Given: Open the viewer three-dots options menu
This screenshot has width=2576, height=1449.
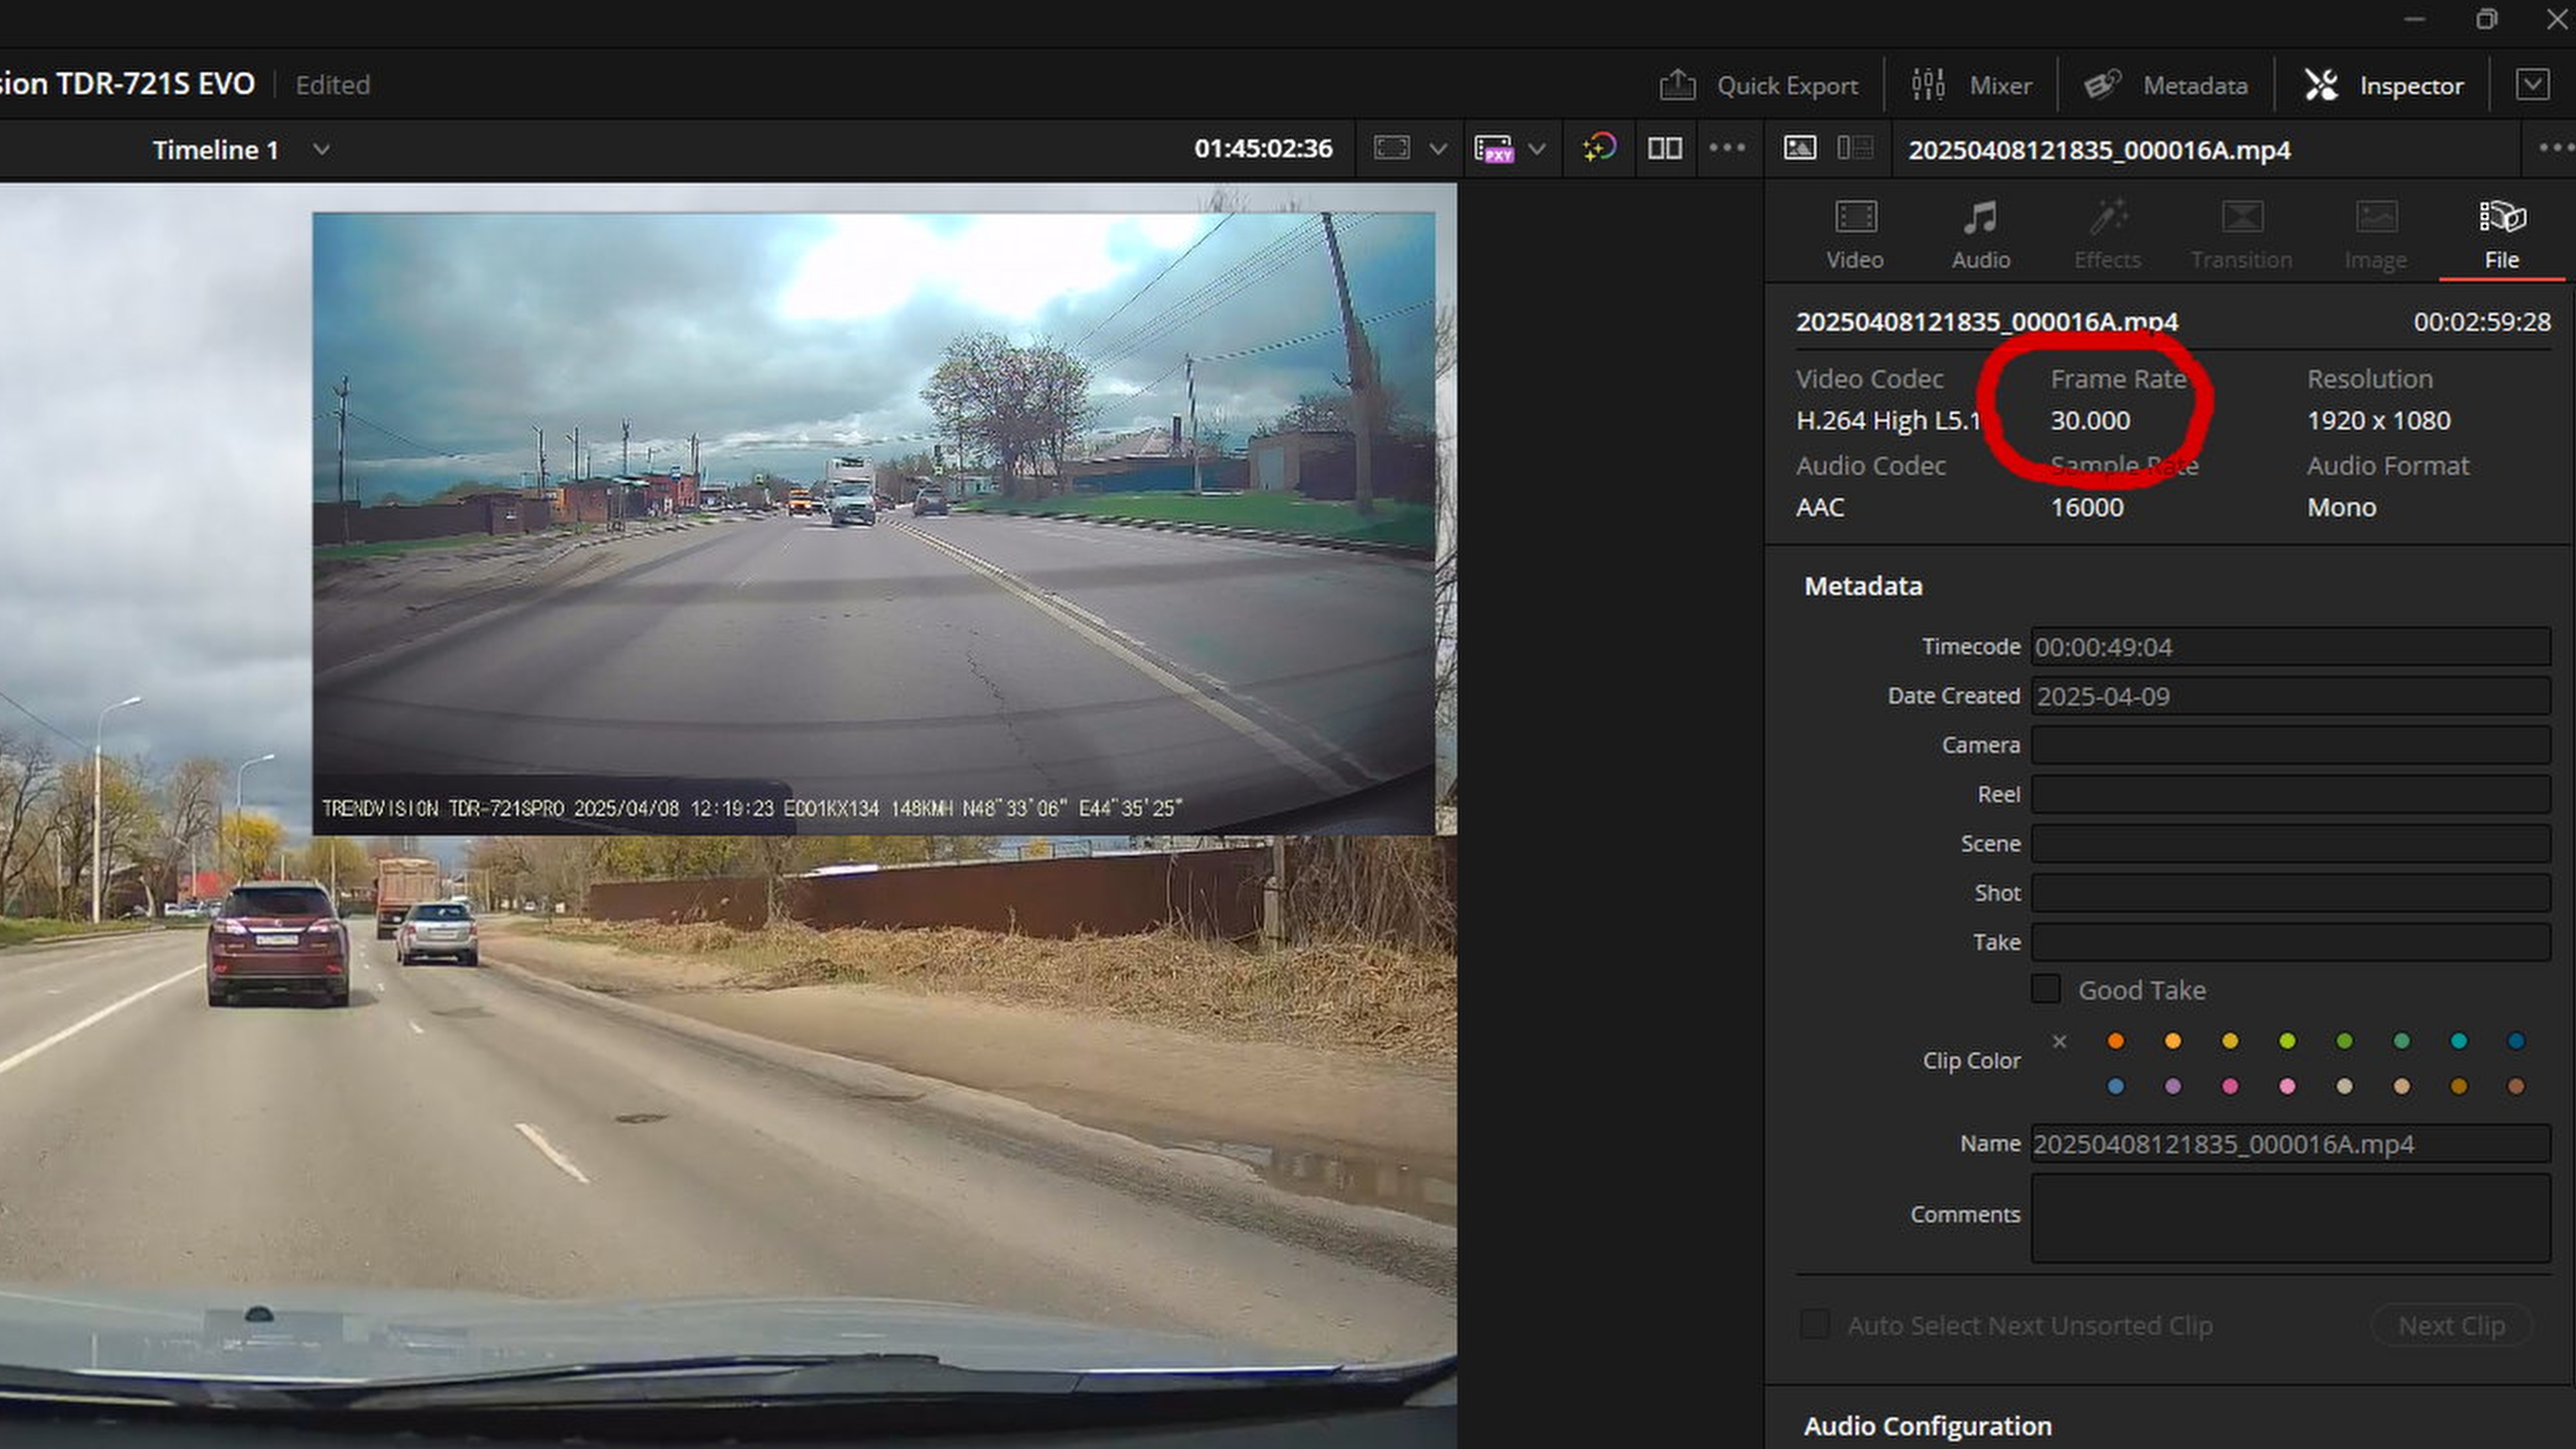Looking at the screenshot, I should pos(1727,148).
